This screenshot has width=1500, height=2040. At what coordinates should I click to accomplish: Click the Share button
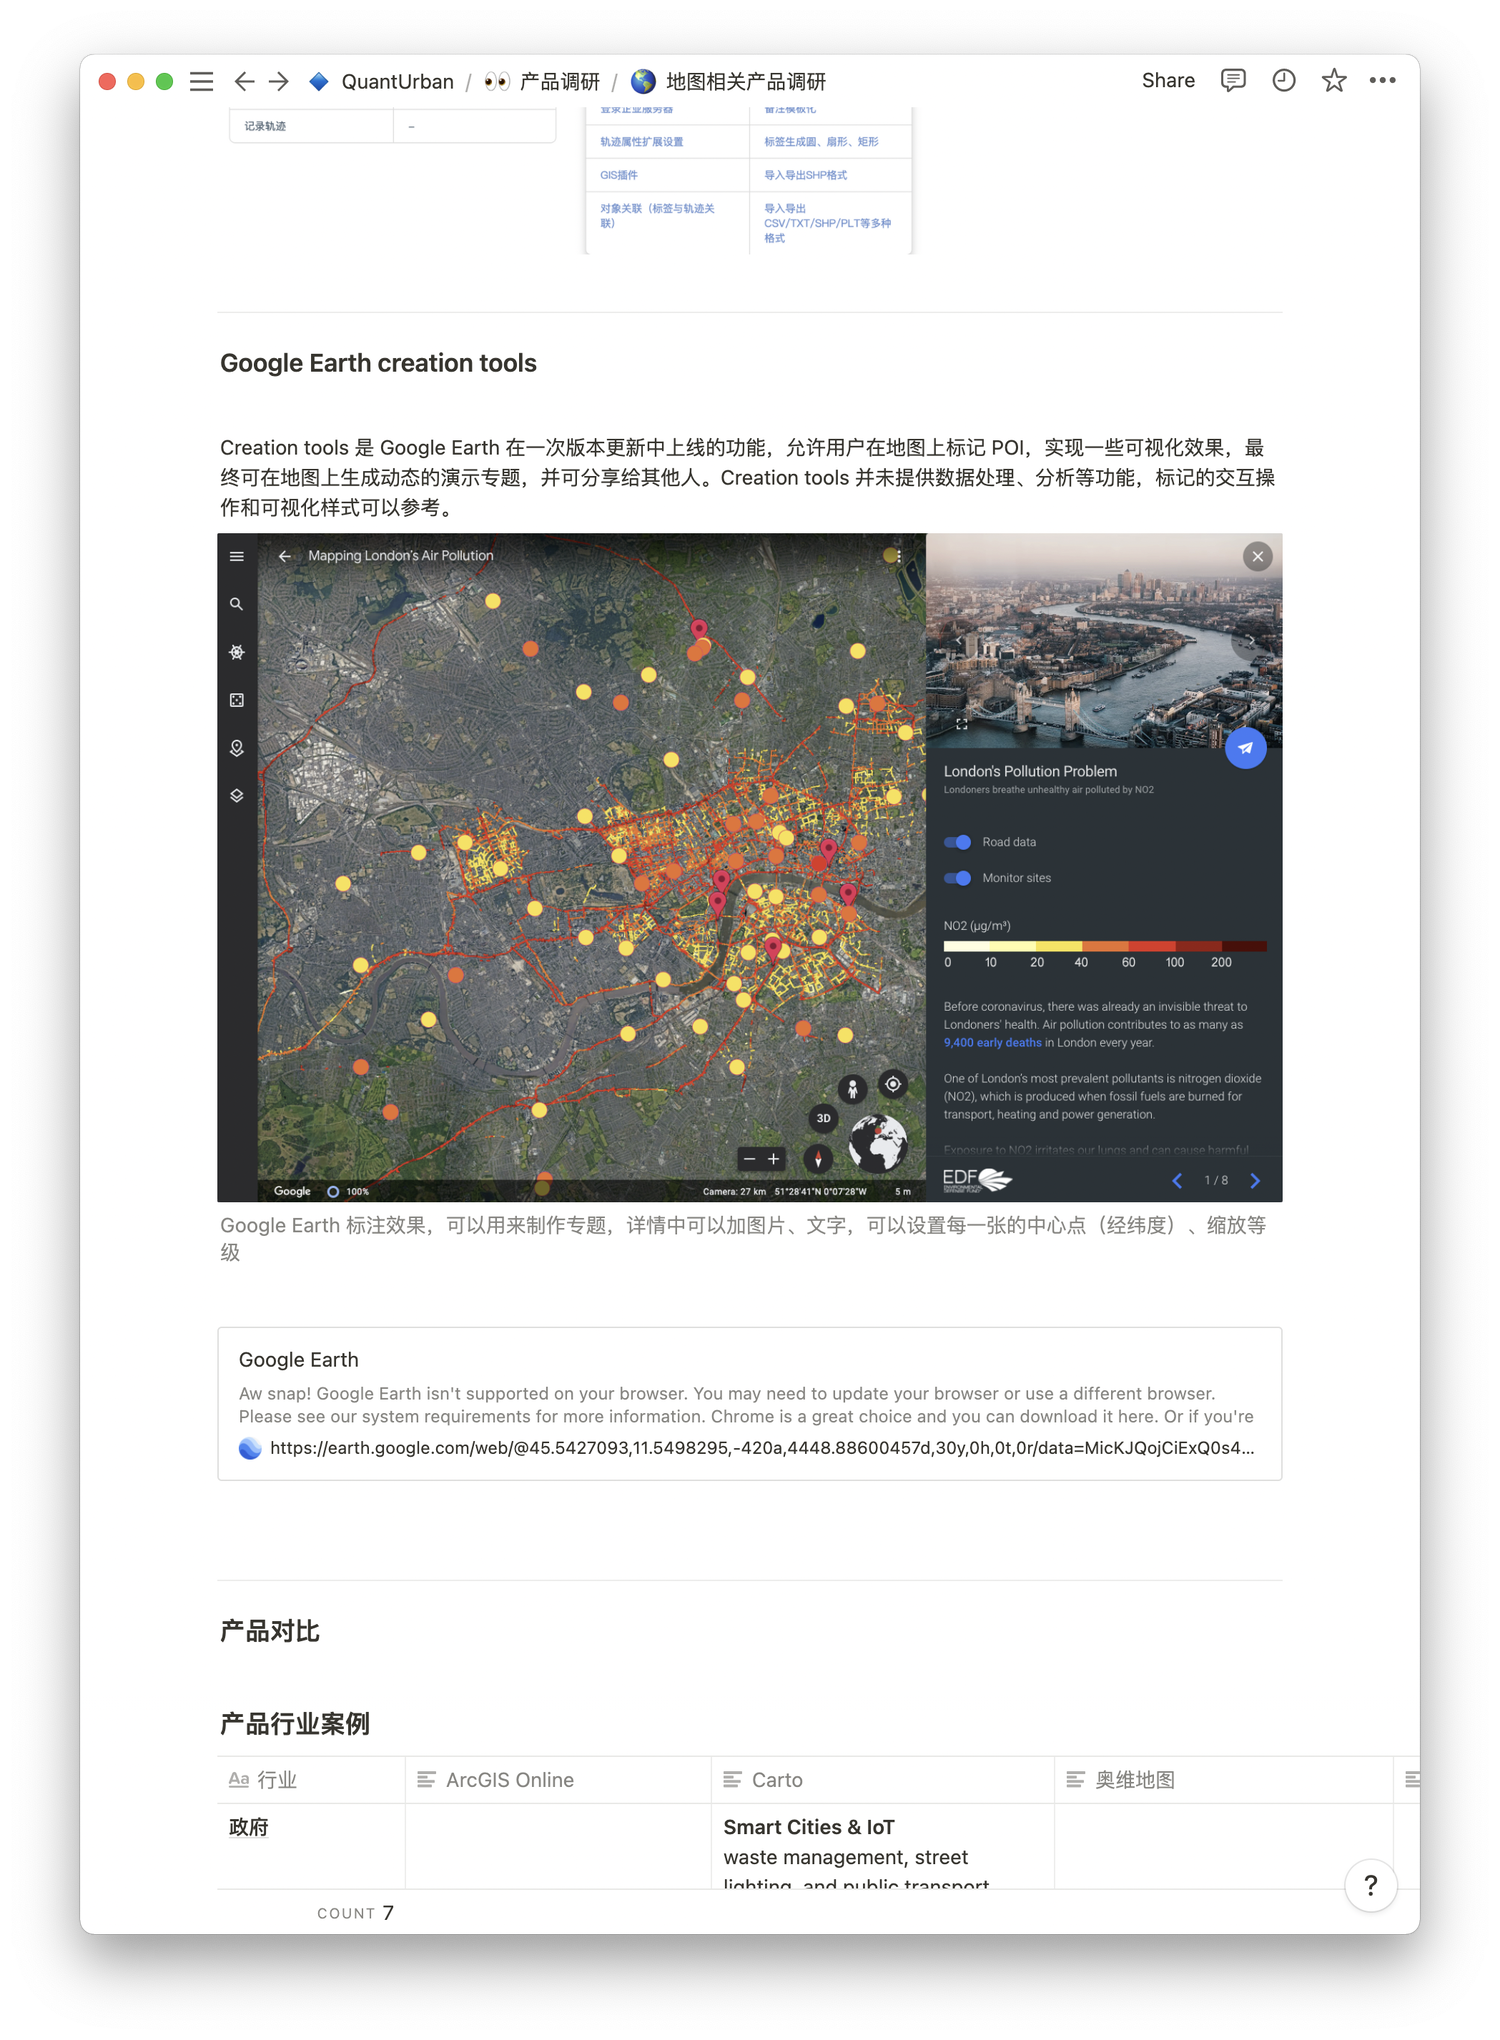coord(1168,80)
